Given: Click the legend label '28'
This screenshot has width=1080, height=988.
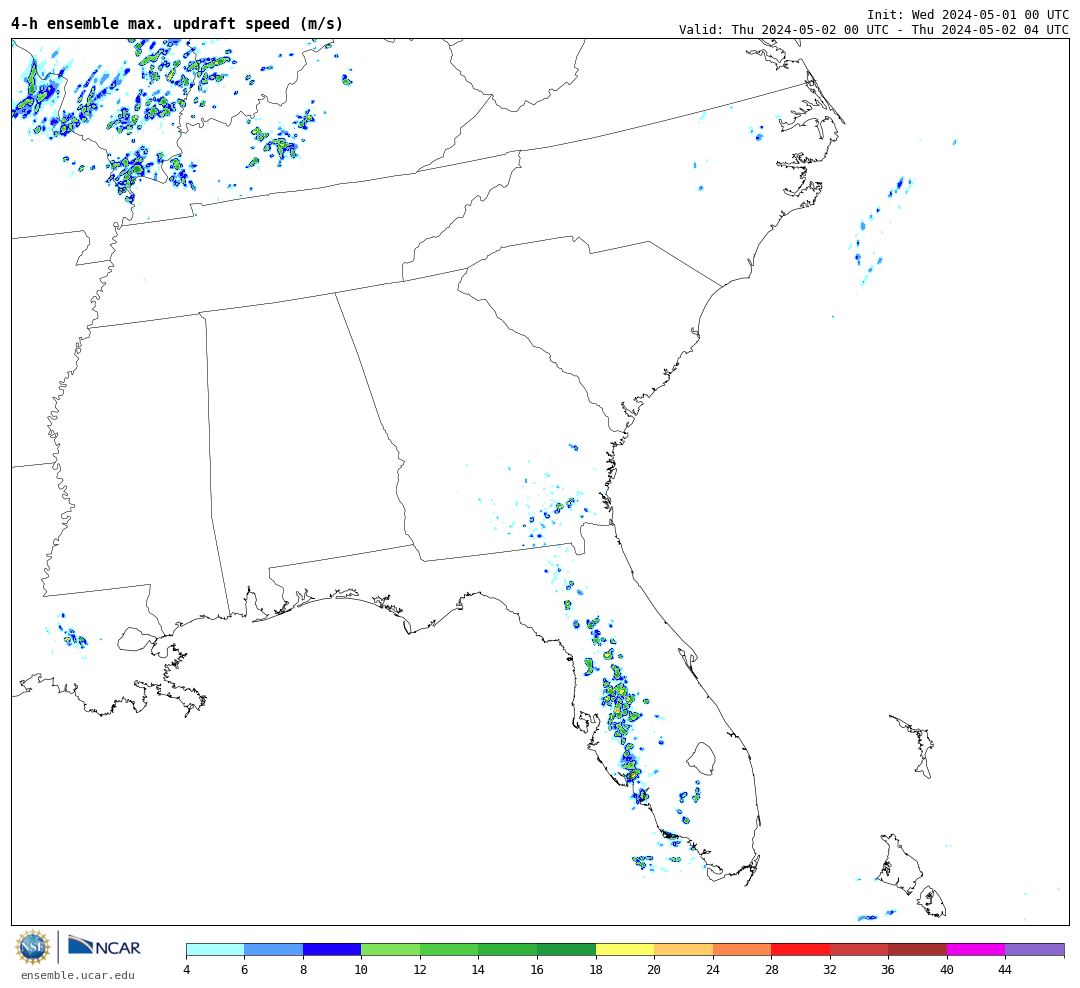Looking at the screenshot, I should pos(771,969).
